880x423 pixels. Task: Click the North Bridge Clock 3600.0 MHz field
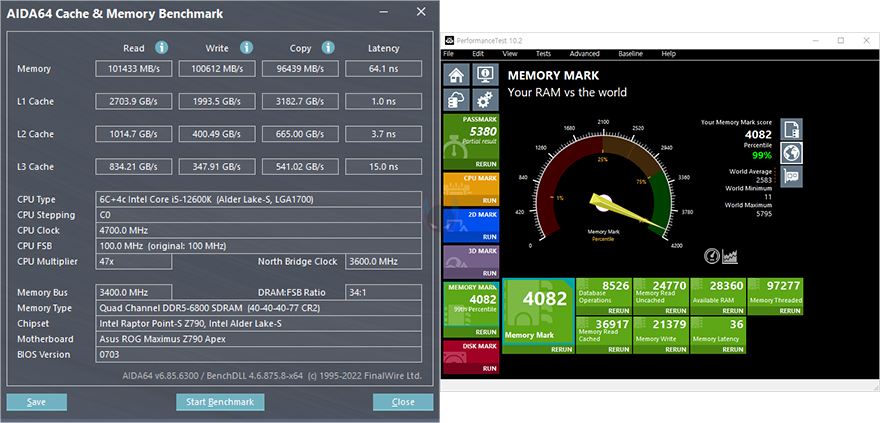pyautogui.click(x=383, y=261)
